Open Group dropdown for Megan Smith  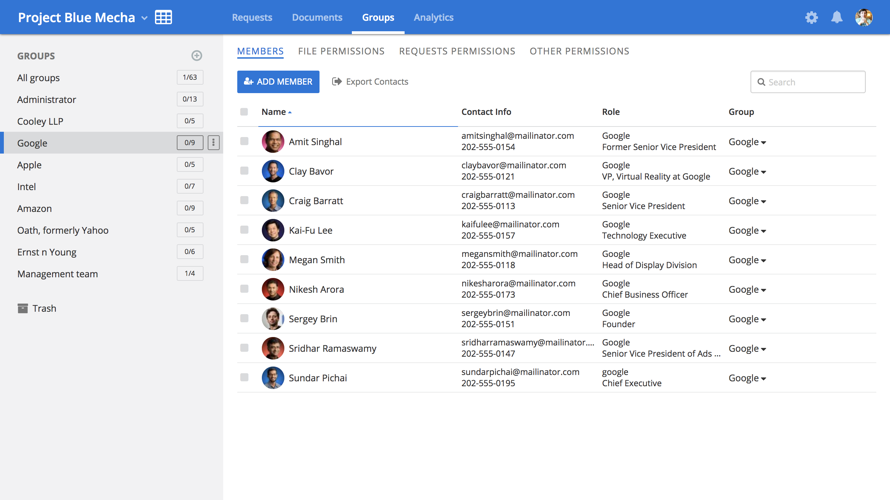point(747,260)
